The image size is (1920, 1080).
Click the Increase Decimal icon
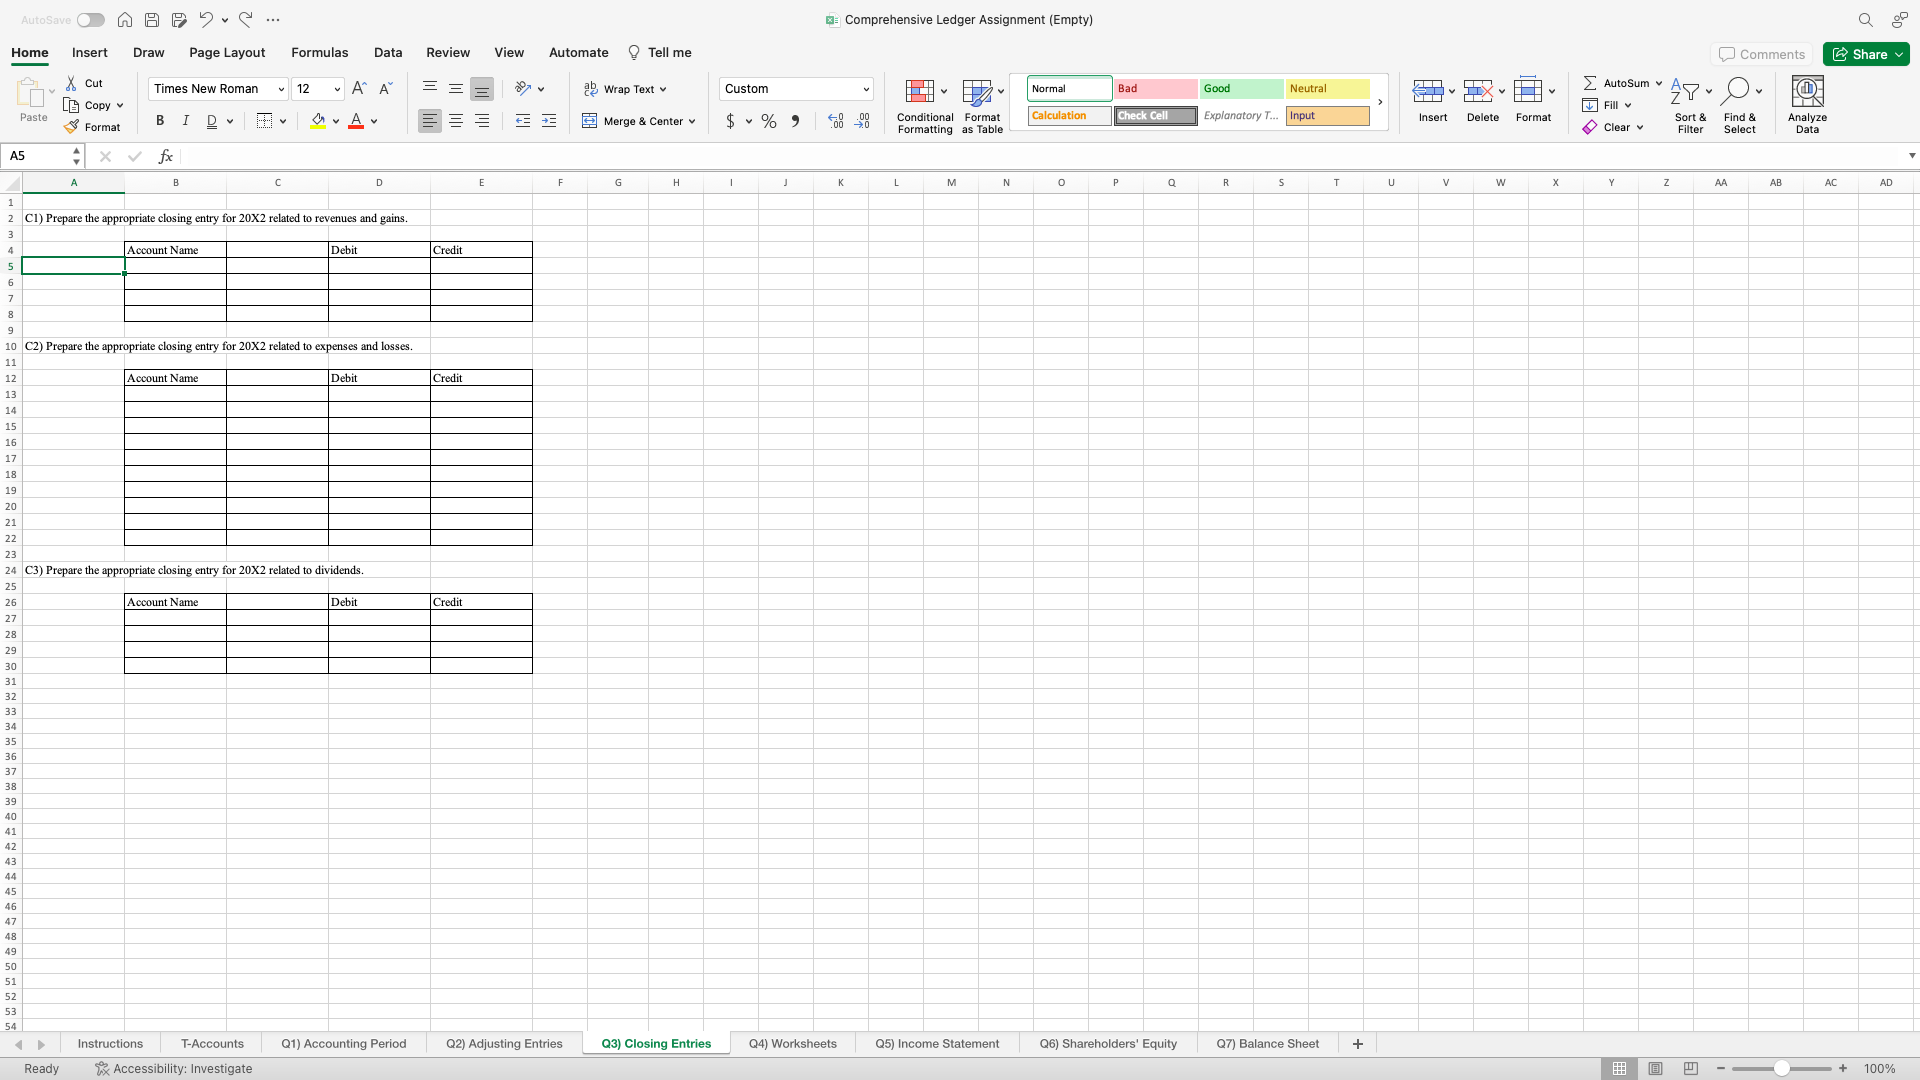[x=835, y=121]
